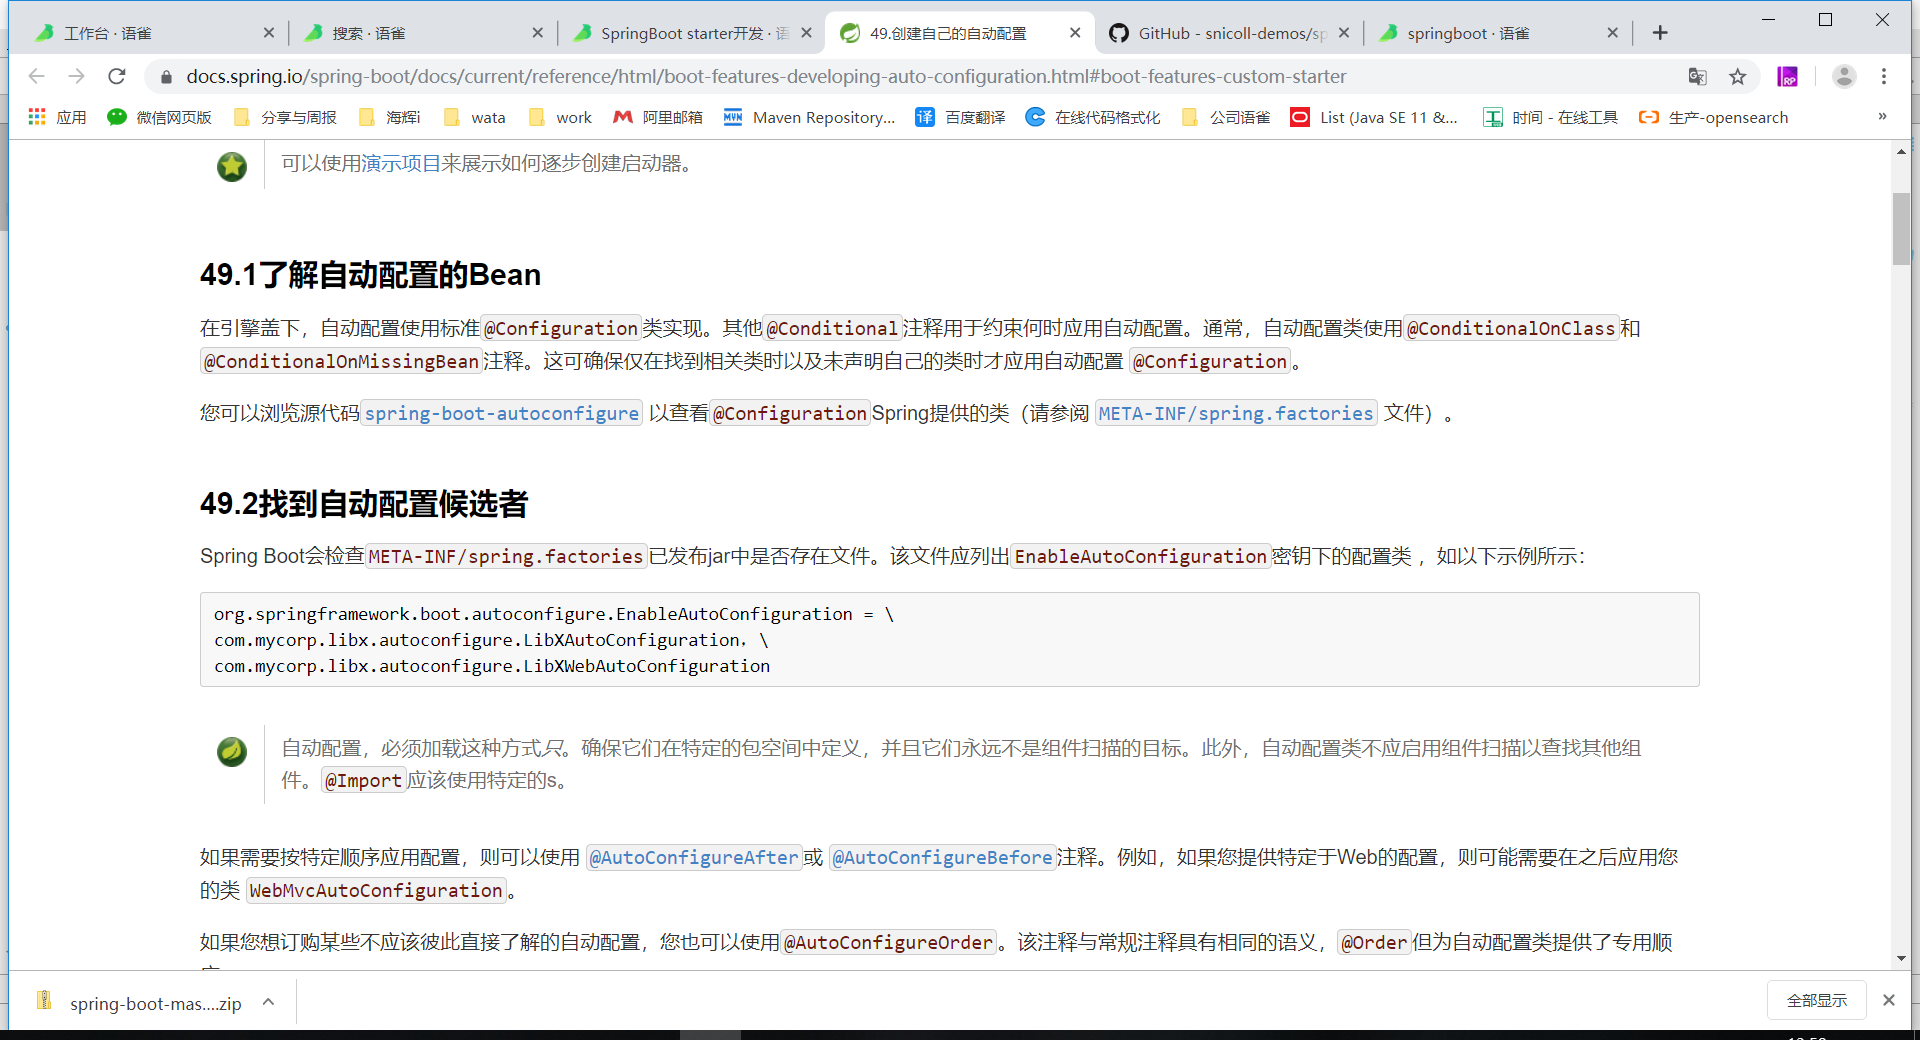Click the EnableAutoConfiguration inline code
This screenshot has width=1920, height=1040.
coord(1141,557)
